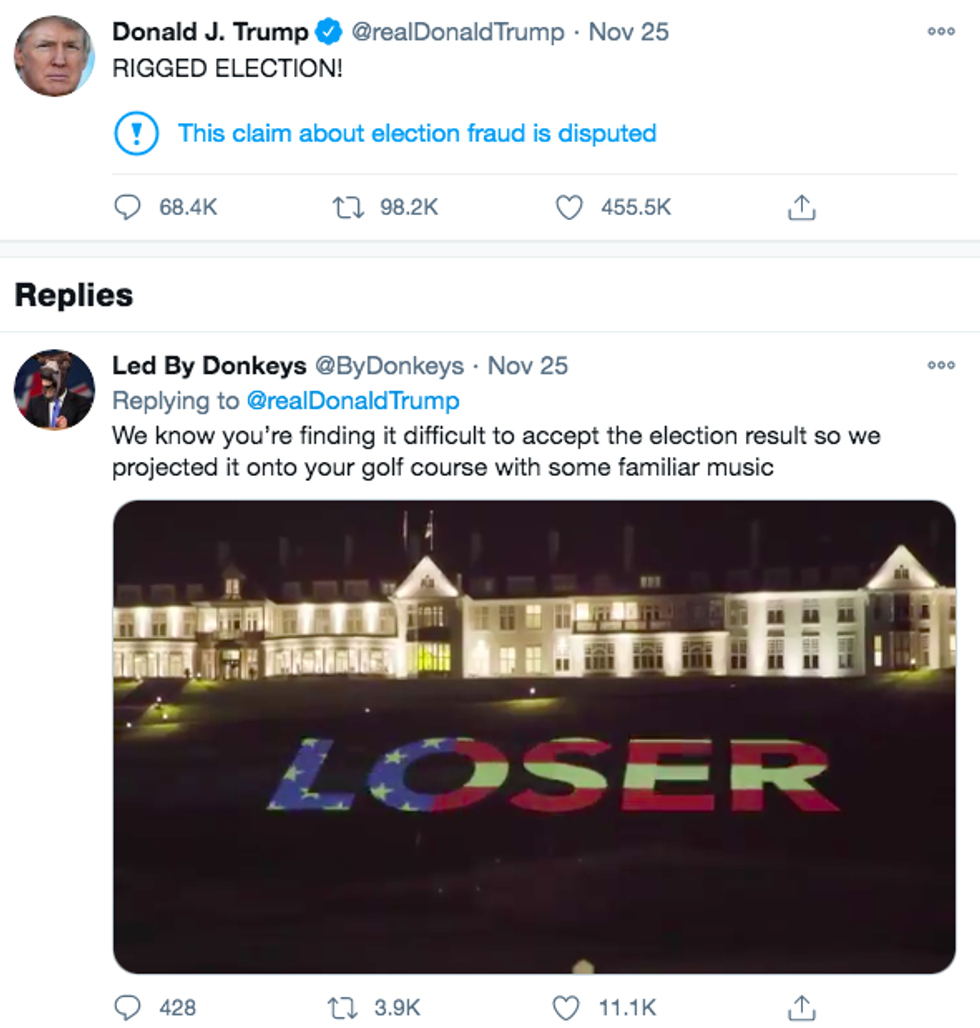The image size is (980, 1028).
Task: Play the LOSER golf course projection video
Action: (534, 736)
